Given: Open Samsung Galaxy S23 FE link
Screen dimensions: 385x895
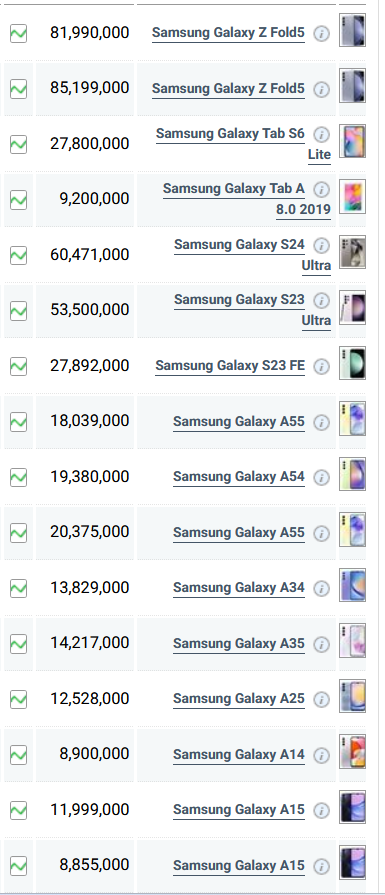Looking at the screenshot, I should pos(230,365).
